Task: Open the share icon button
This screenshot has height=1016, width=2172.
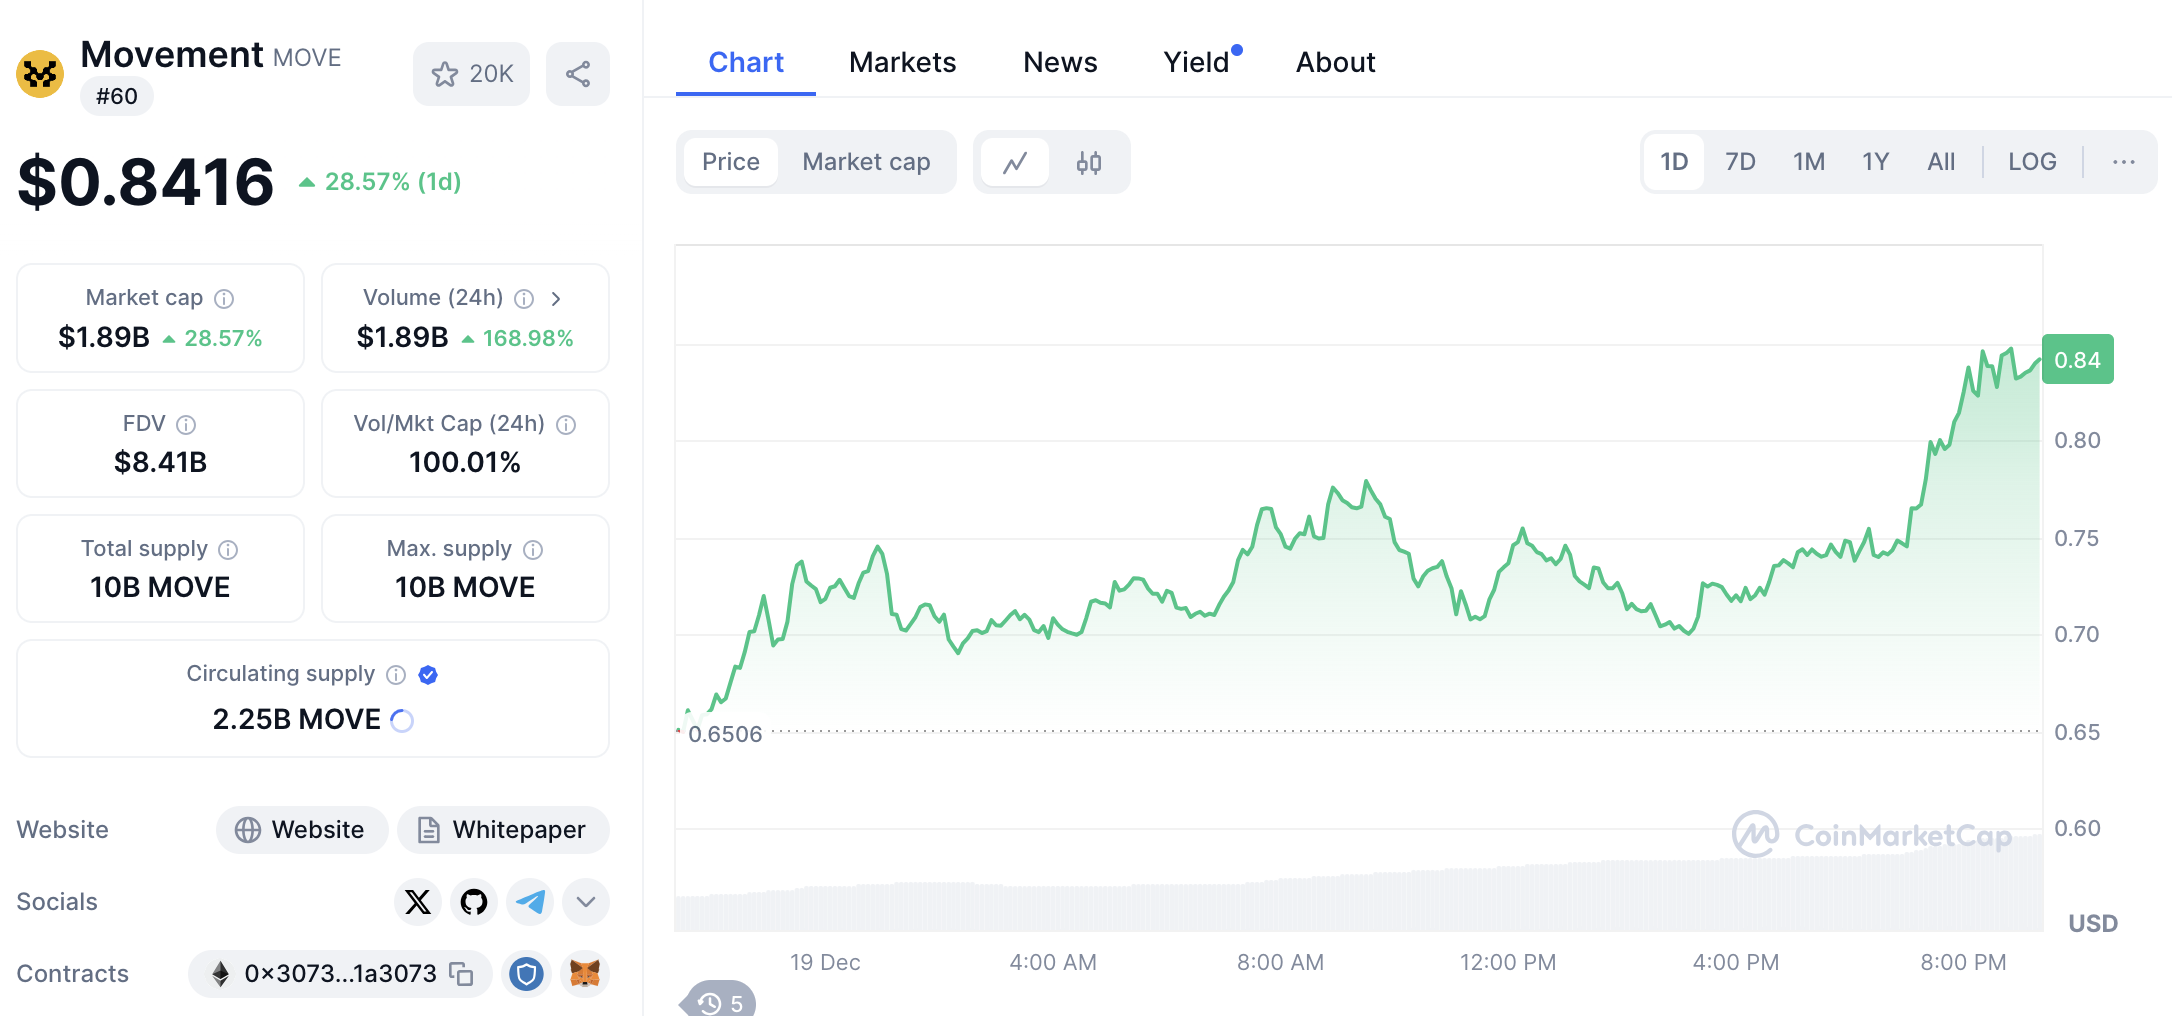Action: [578, 74]
